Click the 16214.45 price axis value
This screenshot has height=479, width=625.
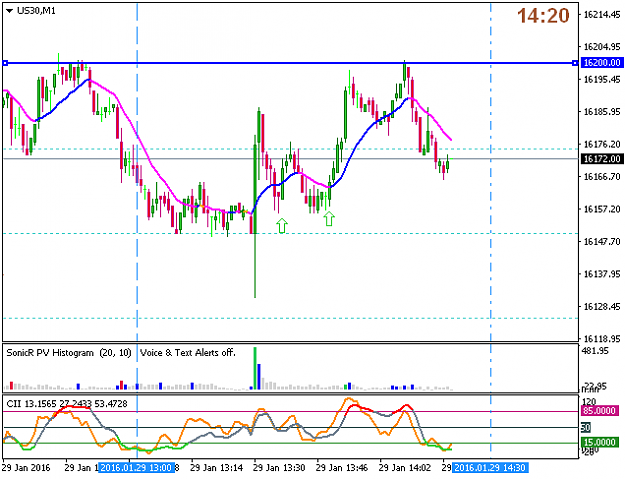point(602,15)
